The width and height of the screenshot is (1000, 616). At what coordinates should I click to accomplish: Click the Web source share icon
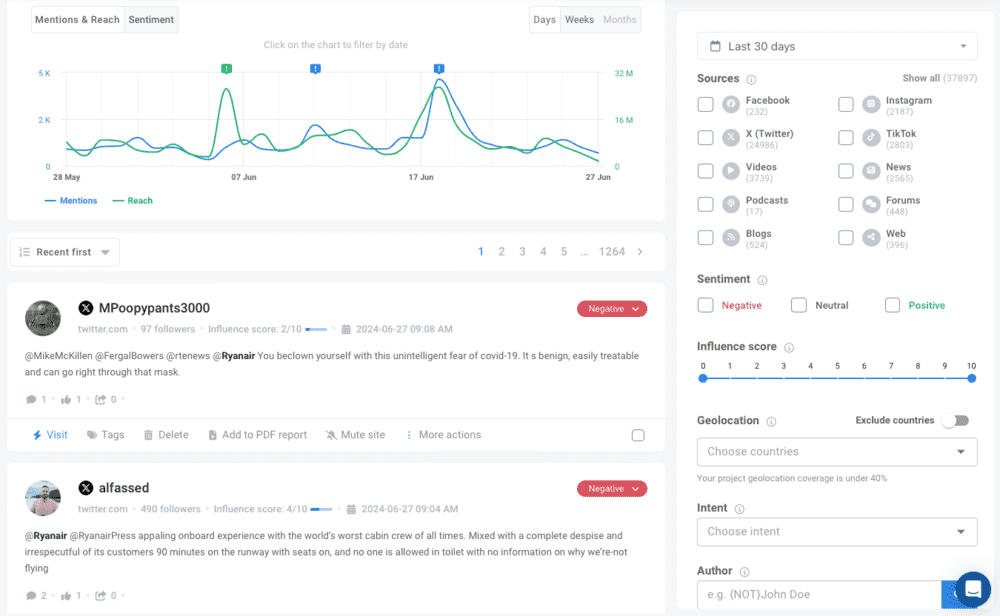click(871, 237)
